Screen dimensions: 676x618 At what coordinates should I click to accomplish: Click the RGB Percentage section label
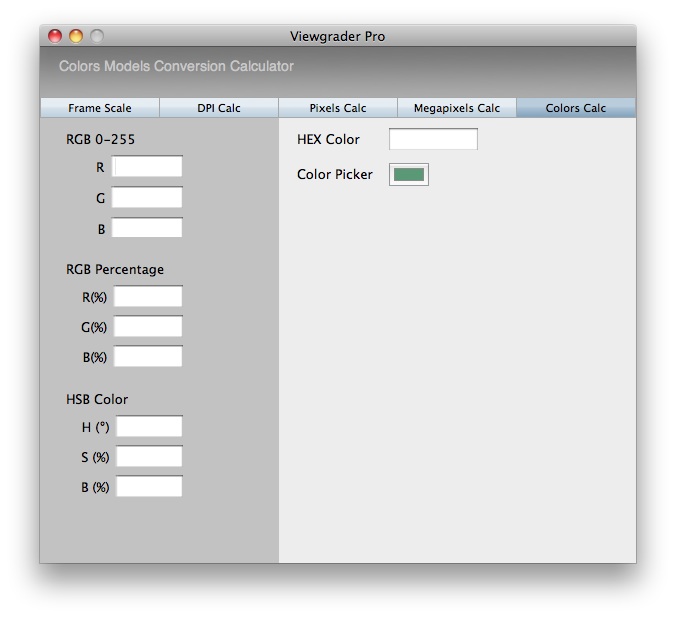[115, 270]
